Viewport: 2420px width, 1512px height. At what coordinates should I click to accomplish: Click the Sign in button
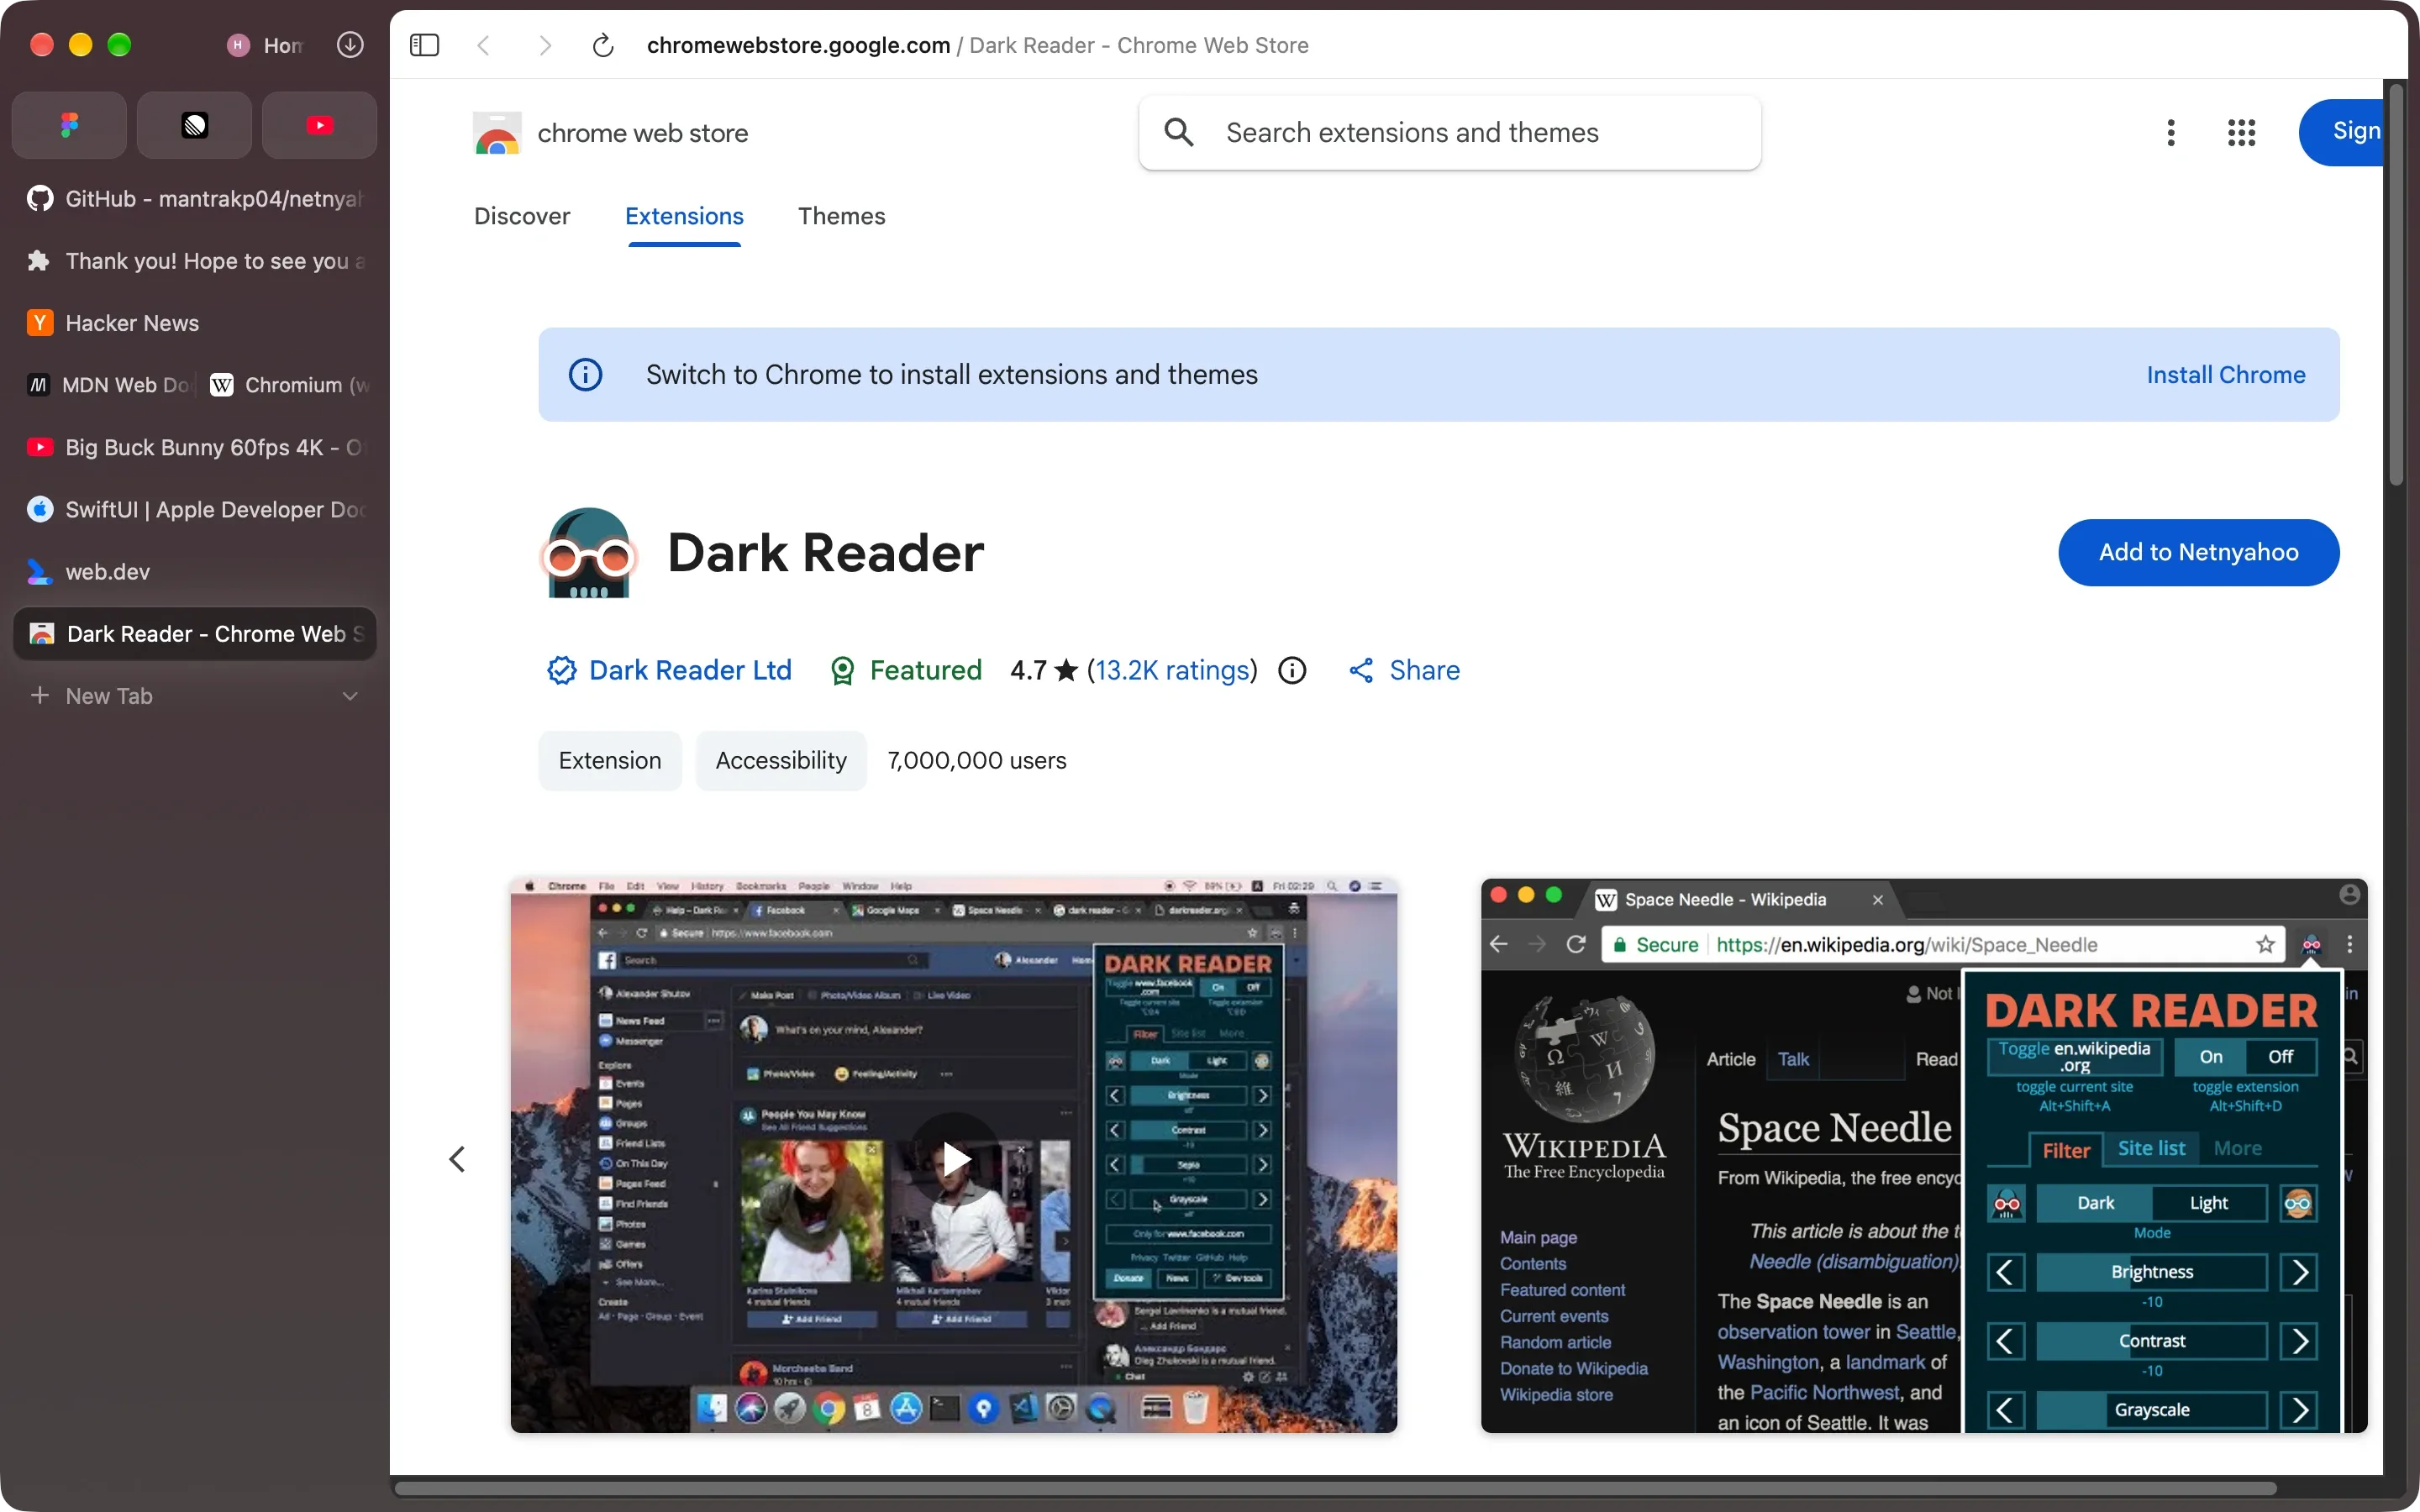(2341, 132)
